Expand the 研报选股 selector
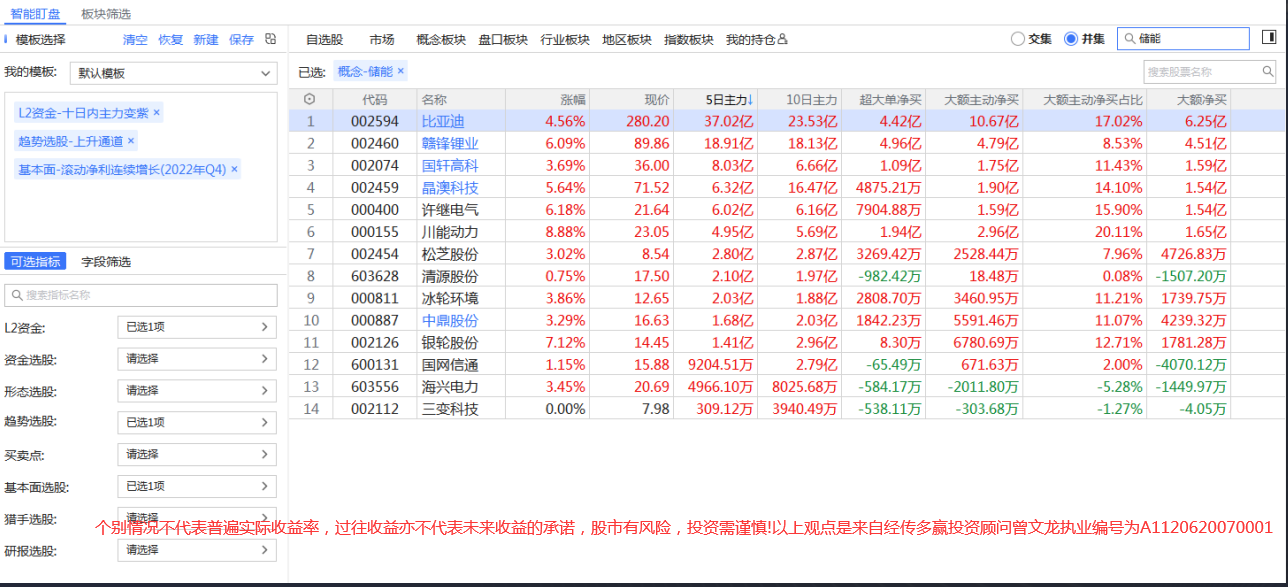The width and height of the screenshot is (1288, 587). tap(197, 550)
